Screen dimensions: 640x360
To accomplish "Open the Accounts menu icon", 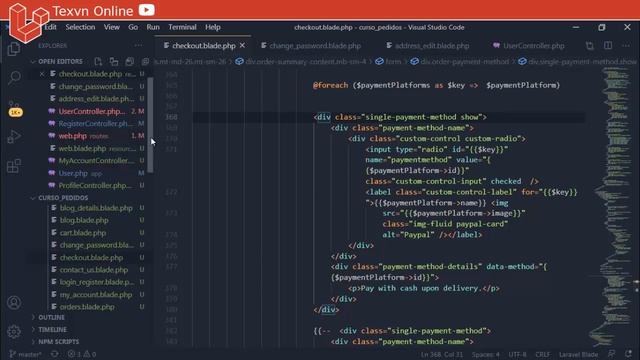I will point(14,302).
